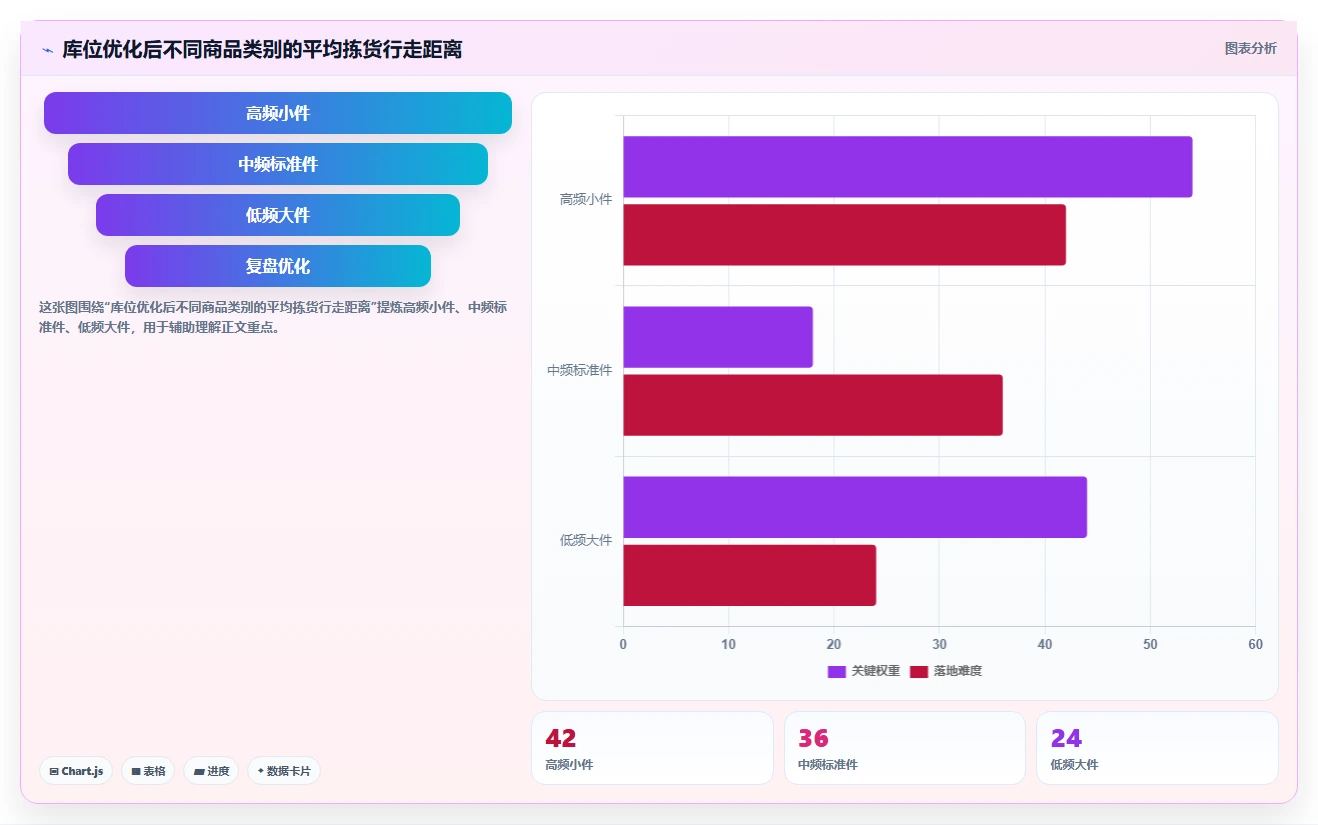
Task: Click the x-axis tick label 0
Action: 623,645
